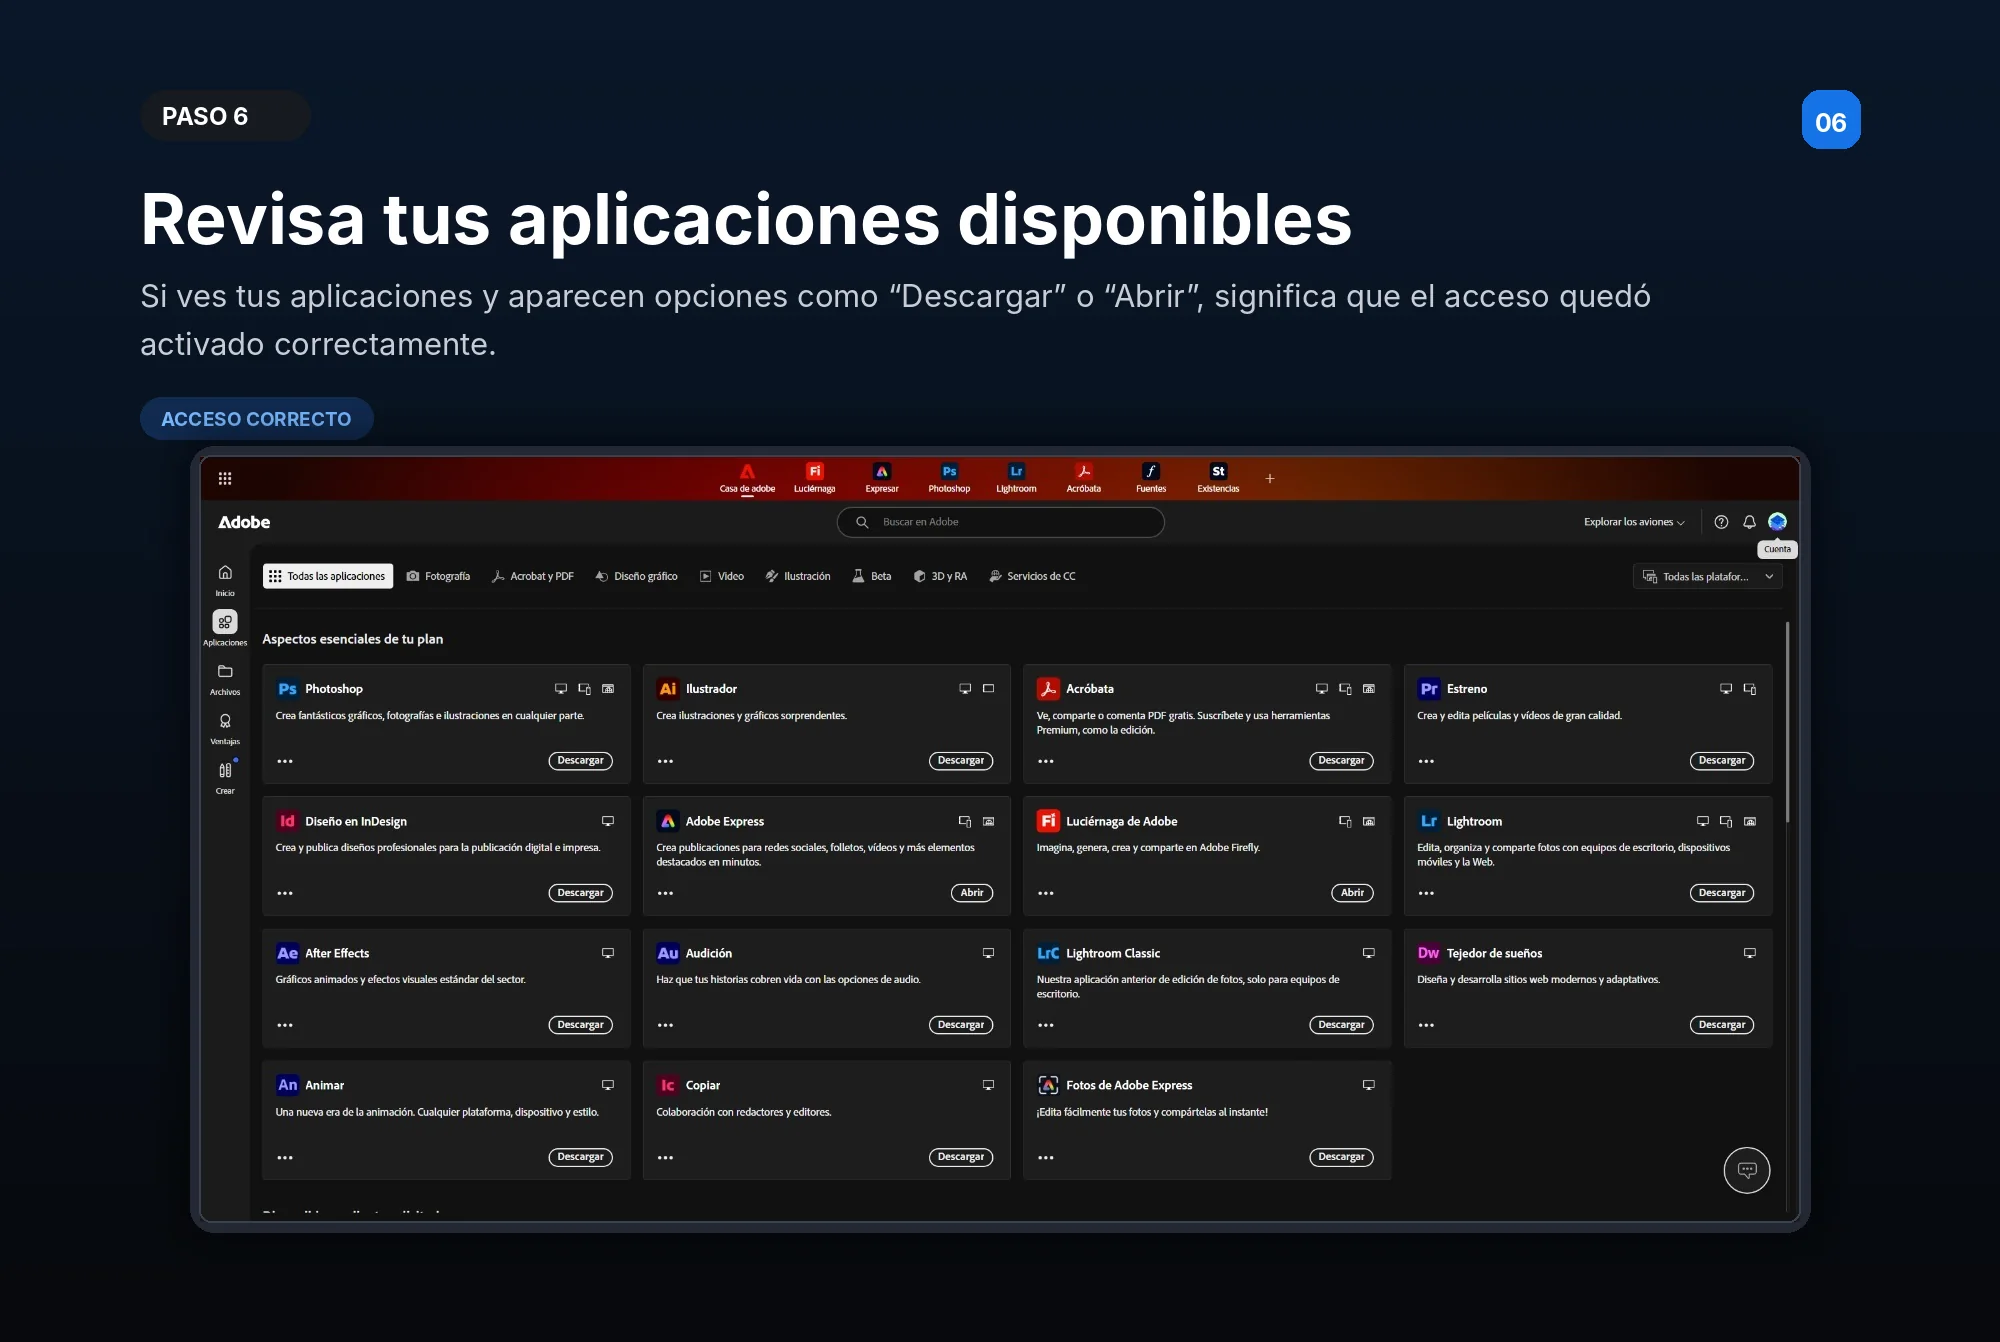Open more options on Adobe Express card

click(666, 893)
